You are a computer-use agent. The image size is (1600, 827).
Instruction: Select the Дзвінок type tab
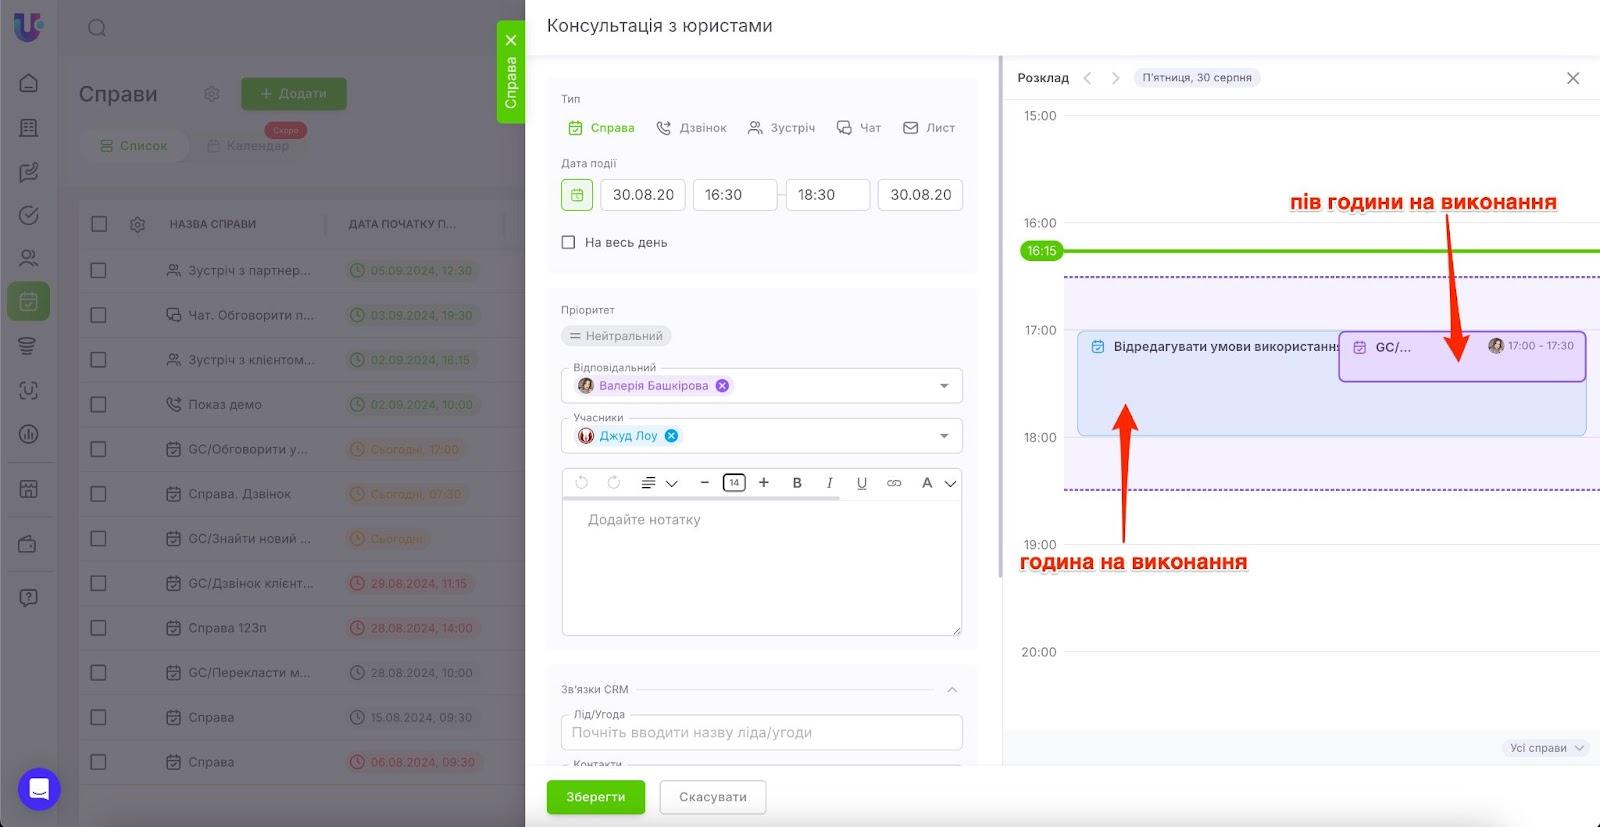coord(691,128)
